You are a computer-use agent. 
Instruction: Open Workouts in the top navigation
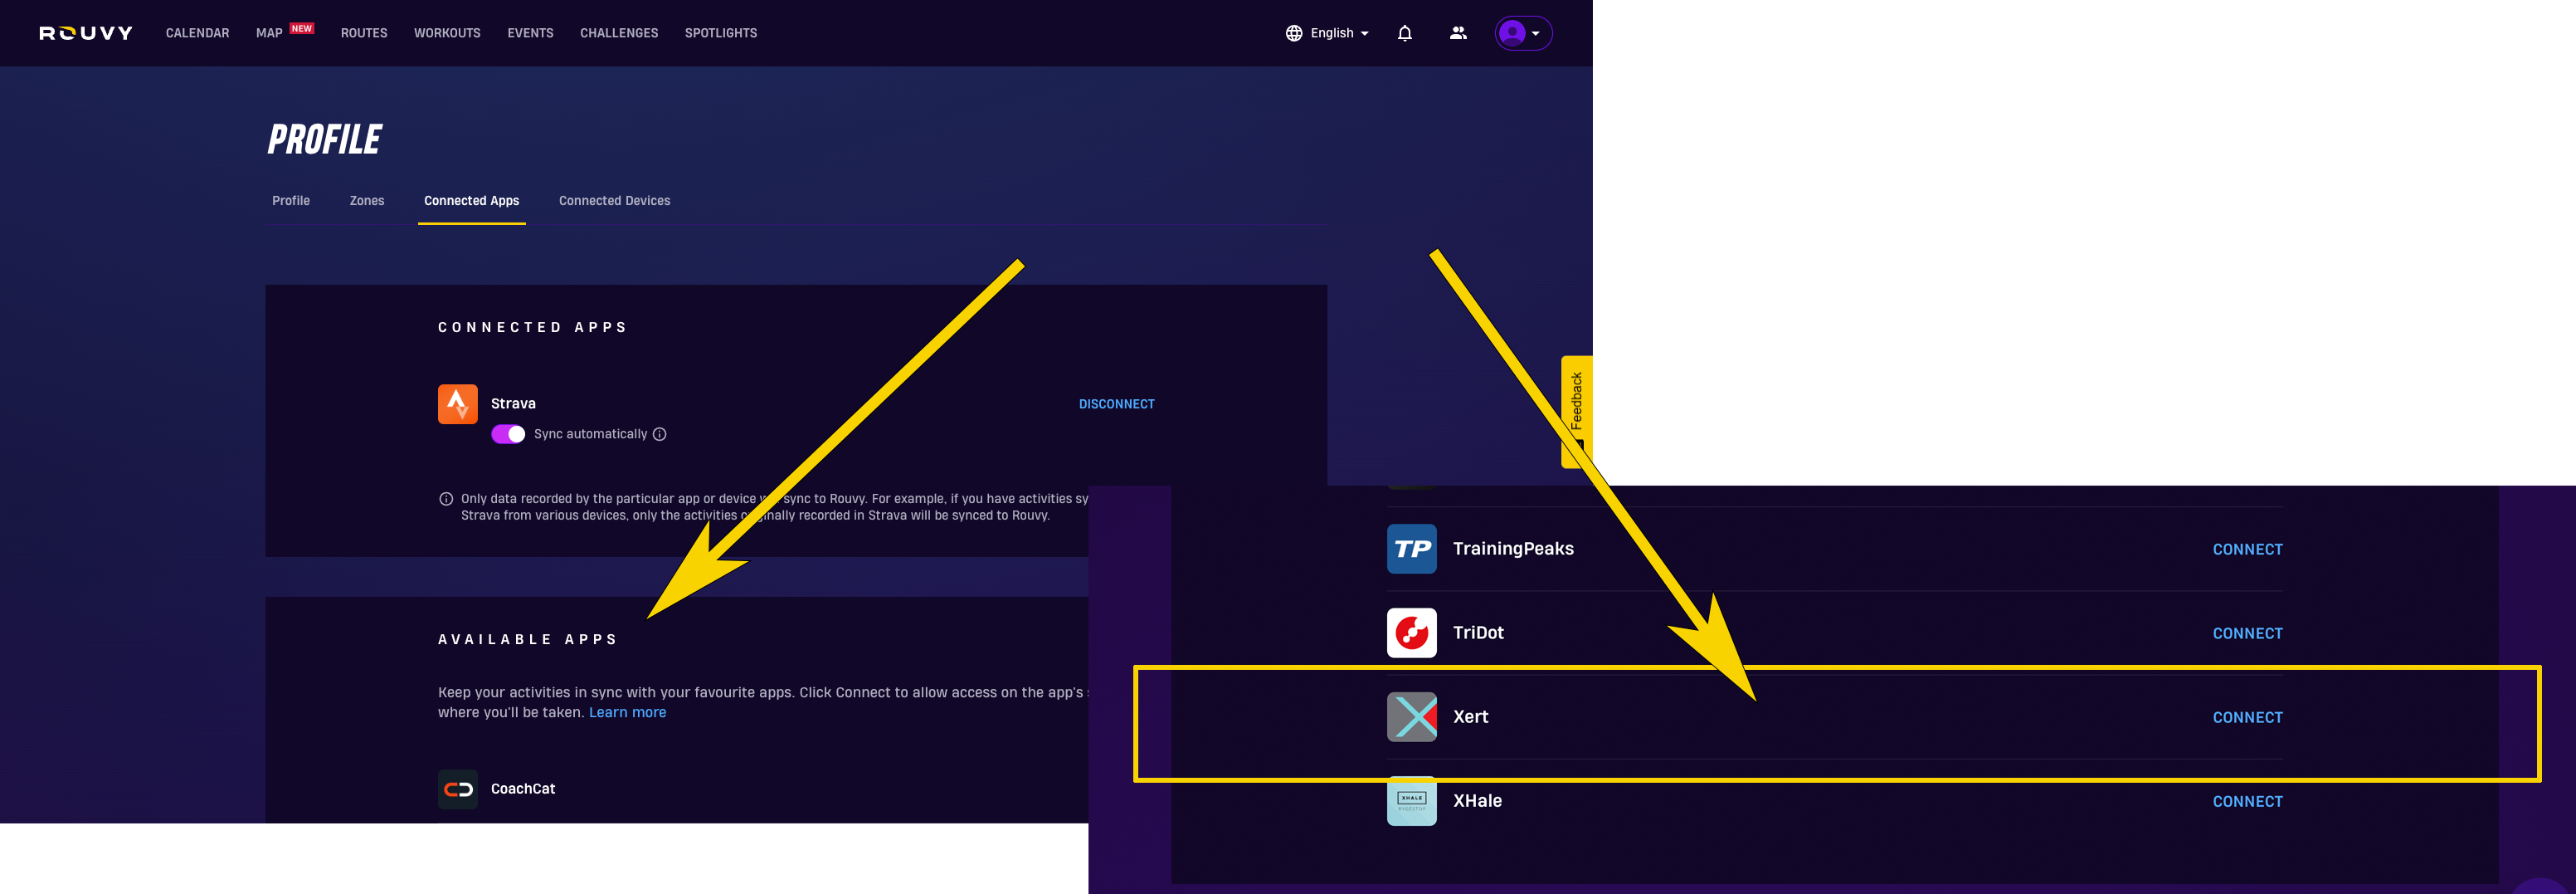[447, 33]
